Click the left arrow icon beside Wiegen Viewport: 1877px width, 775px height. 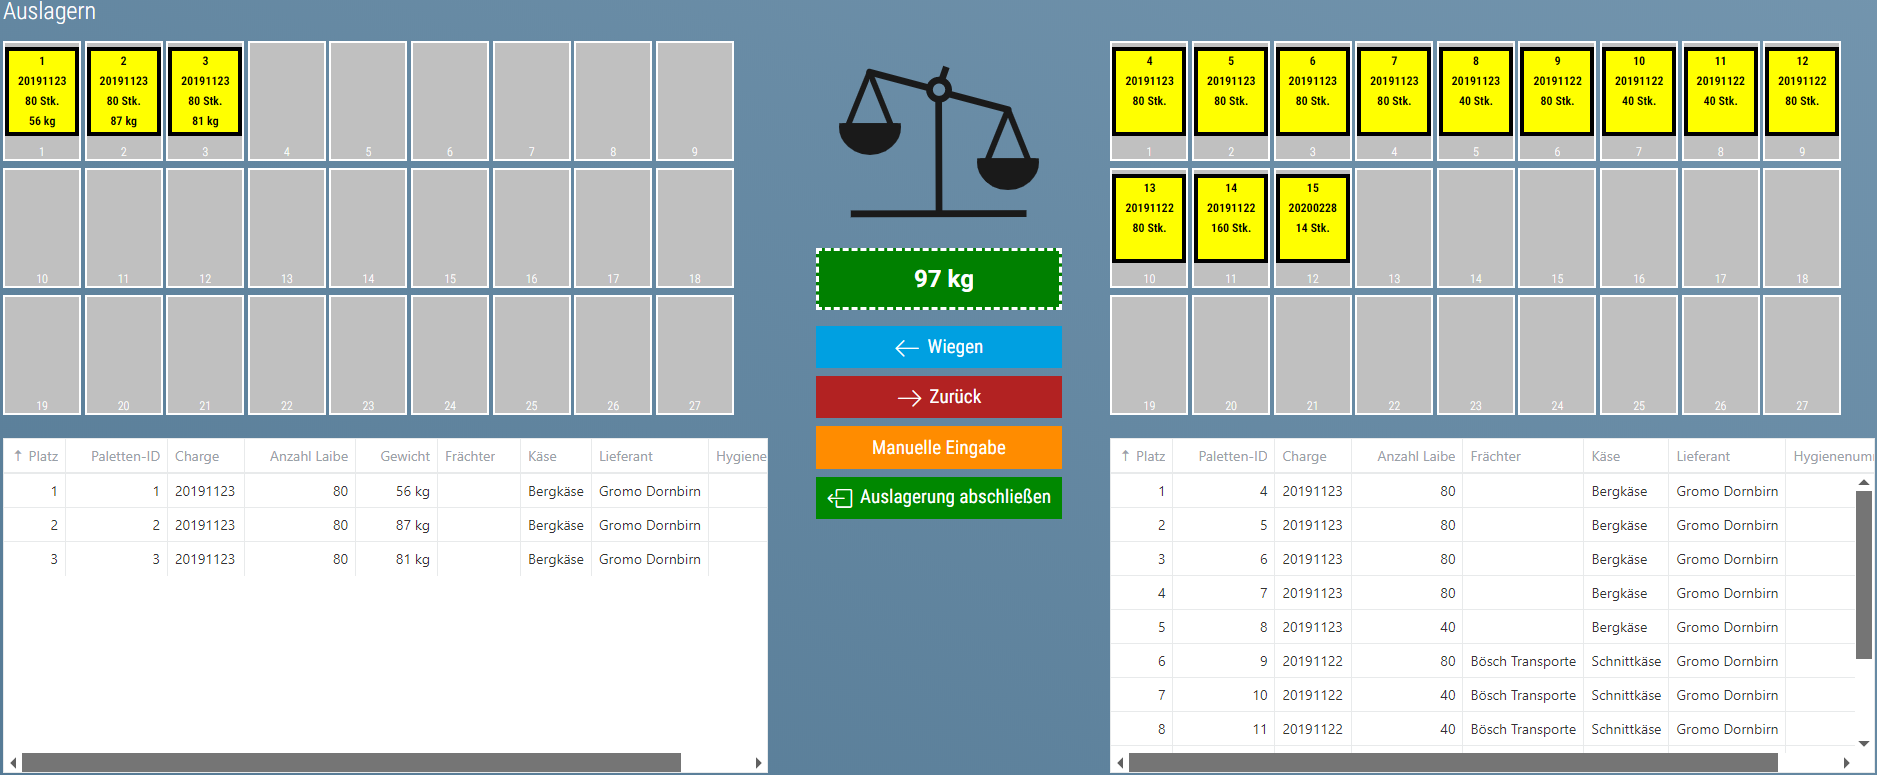(x=906, y=348)
